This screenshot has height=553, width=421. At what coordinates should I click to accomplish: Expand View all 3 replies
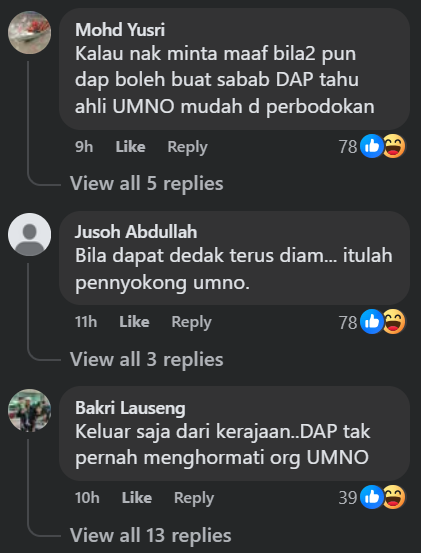[147, 359]
